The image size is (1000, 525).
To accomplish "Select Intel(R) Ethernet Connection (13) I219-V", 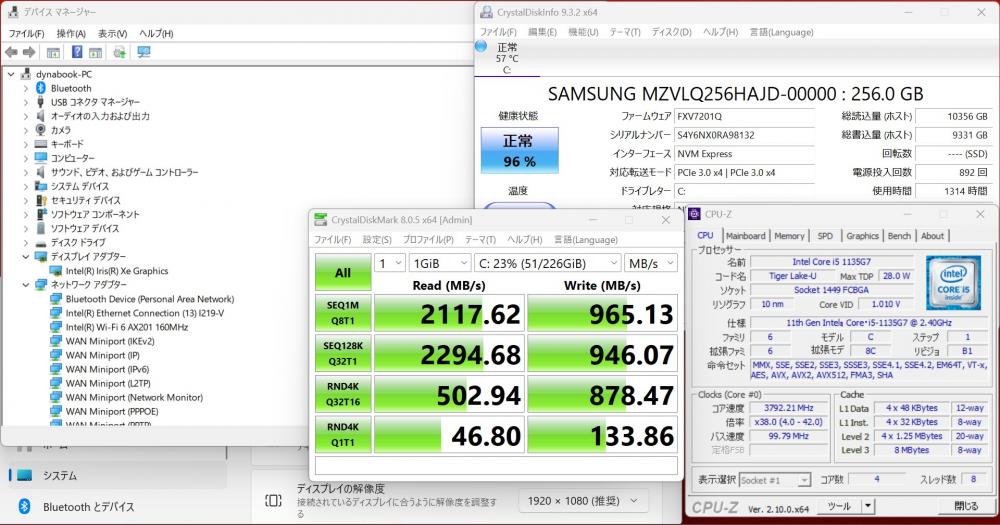I will pos(145,313).
